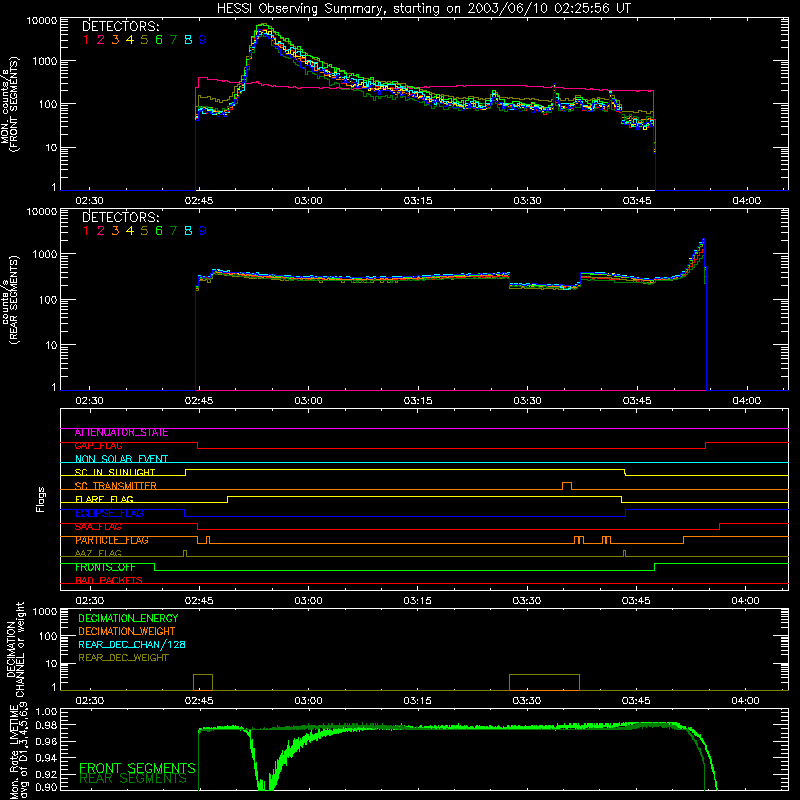Click the PARTICLE_FLAG label
The image size is (800, 800).
[x=112, y=540]
